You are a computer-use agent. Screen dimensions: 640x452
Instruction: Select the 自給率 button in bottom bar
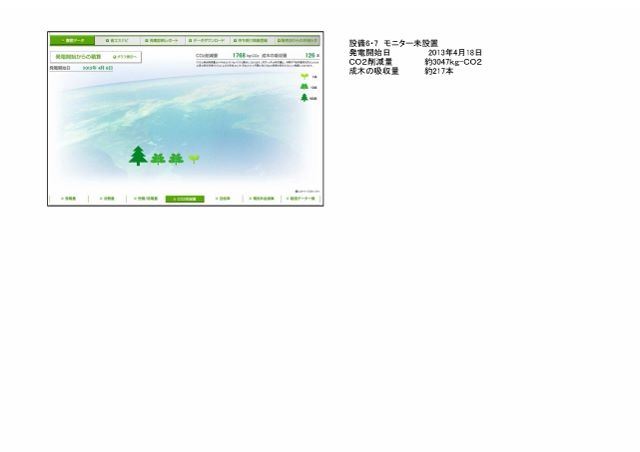(x=222, y=199)
